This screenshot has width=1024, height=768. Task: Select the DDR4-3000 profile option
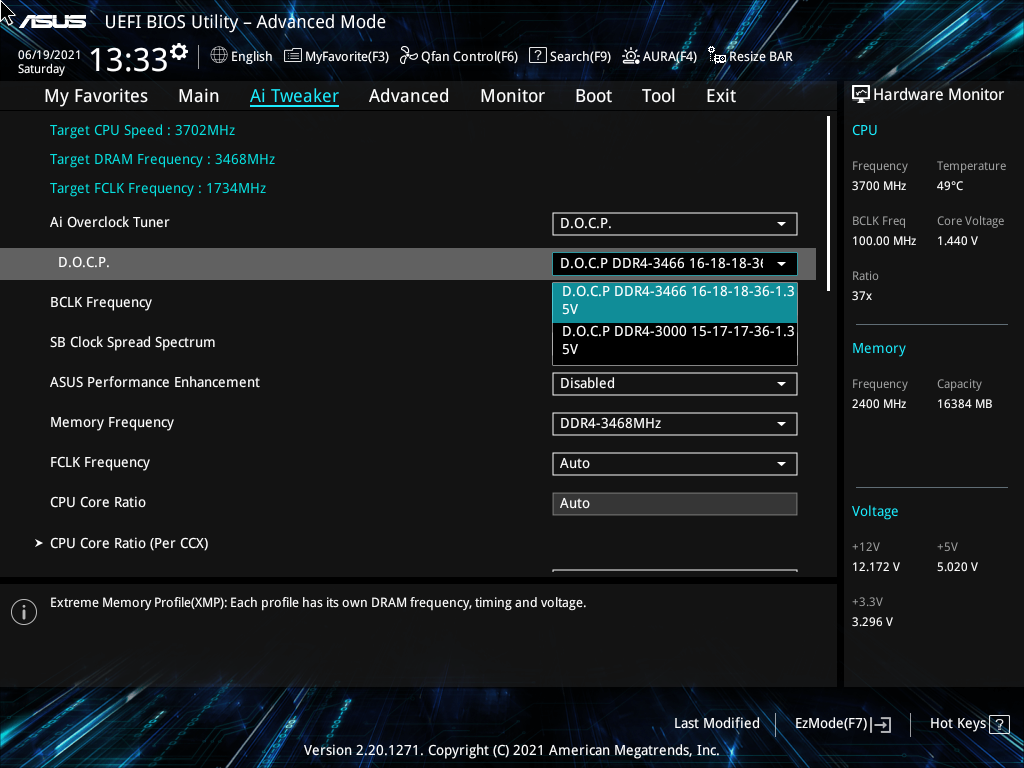(674, 339)
